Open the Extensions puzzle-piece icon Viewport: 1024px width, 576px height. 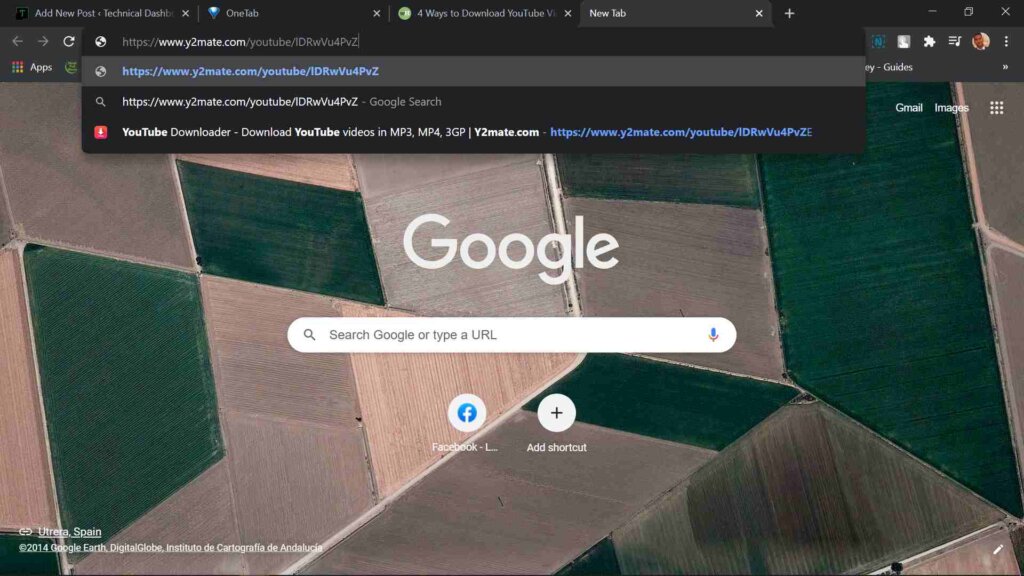tap(929, 42)
